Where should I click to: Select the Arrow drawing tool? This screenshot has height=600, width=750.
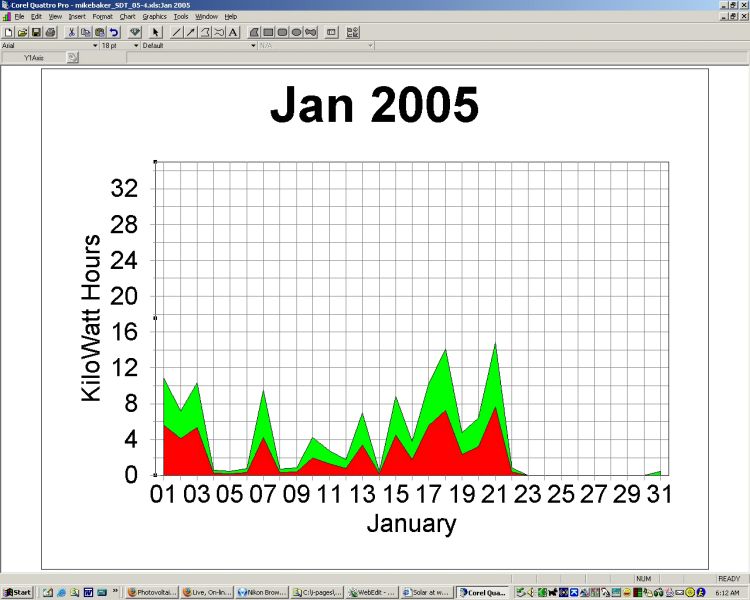click(x=191, y=32)
